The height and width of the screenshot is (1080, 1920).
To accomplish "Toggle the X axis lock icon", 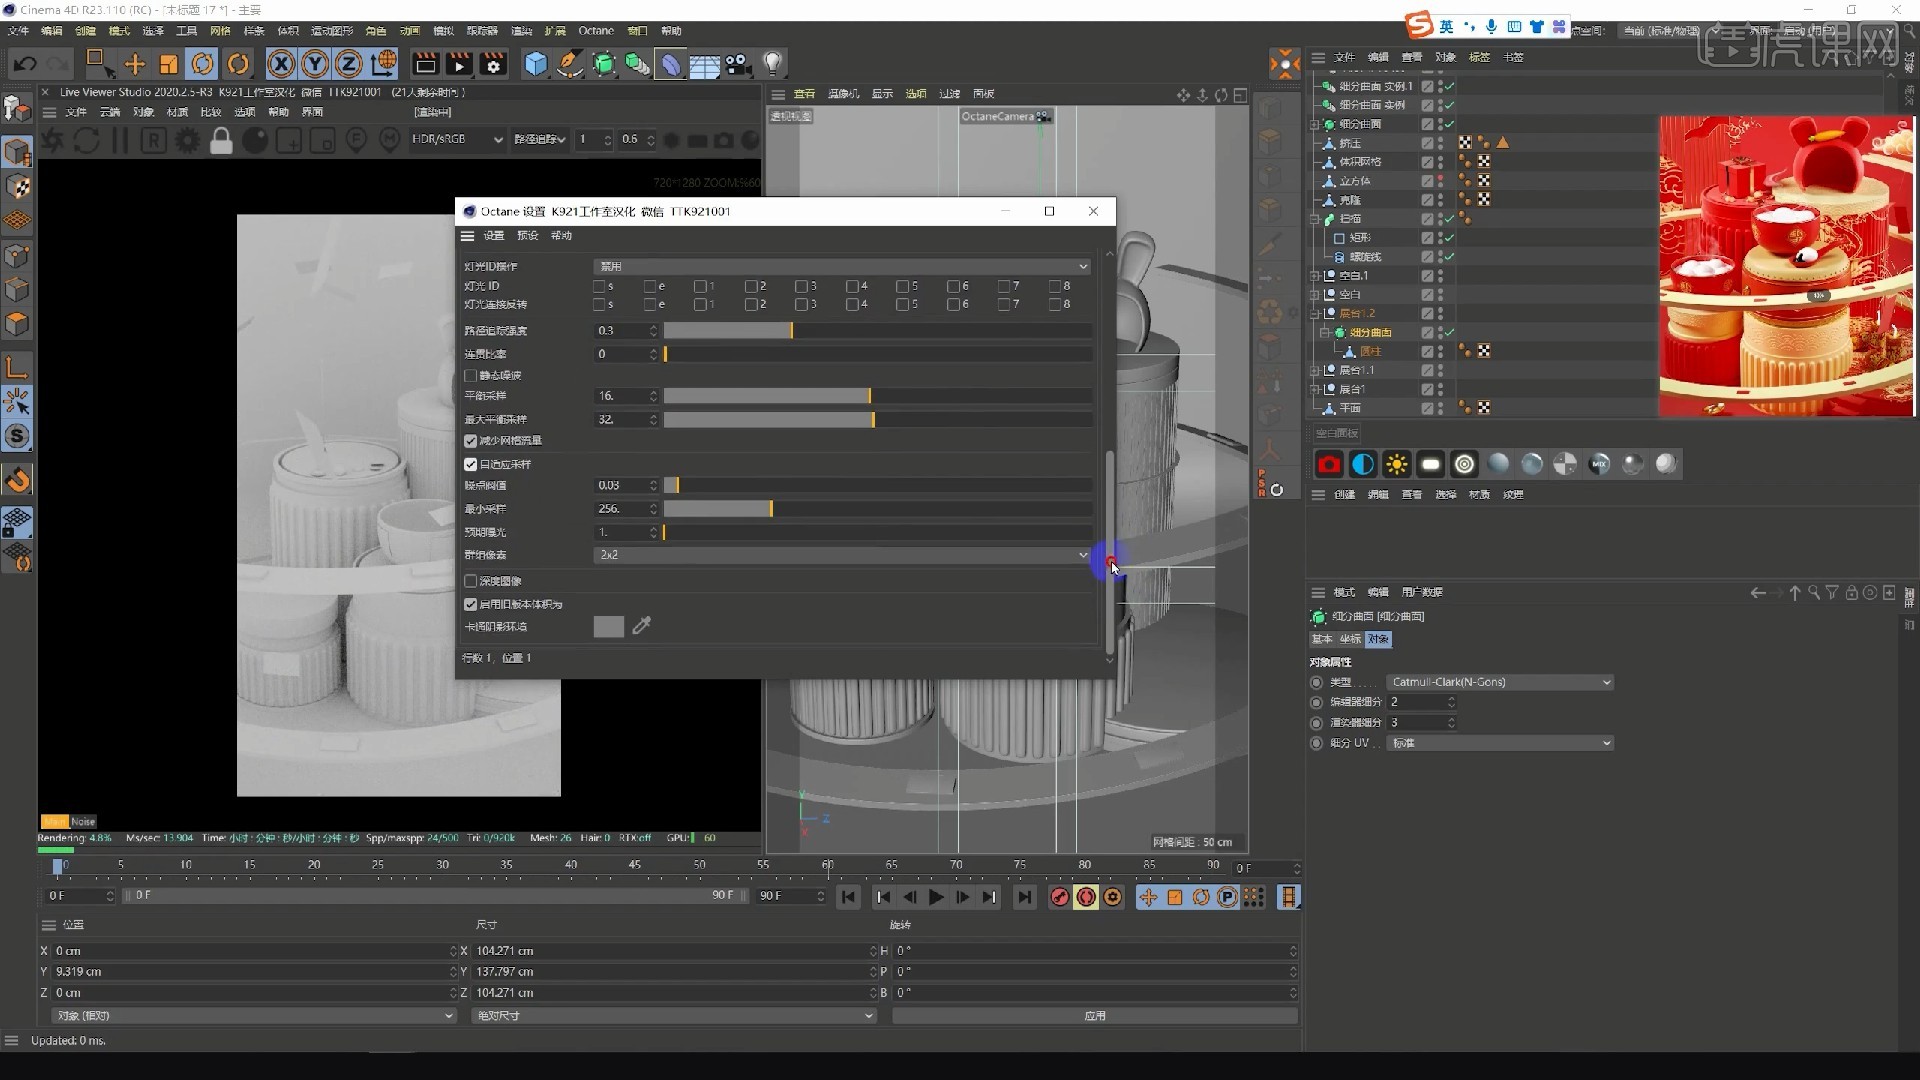I will pos(281,64).
